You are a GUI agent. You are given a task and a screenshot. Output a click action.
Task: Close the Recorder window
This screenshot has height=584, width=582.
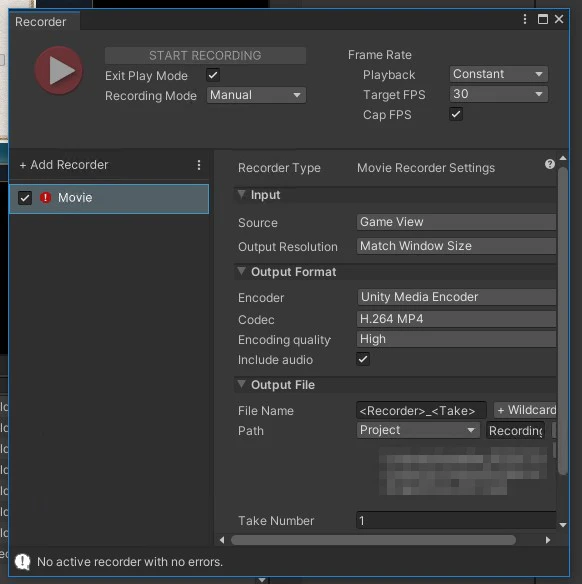pyautogui.click(x=559, y=19)
